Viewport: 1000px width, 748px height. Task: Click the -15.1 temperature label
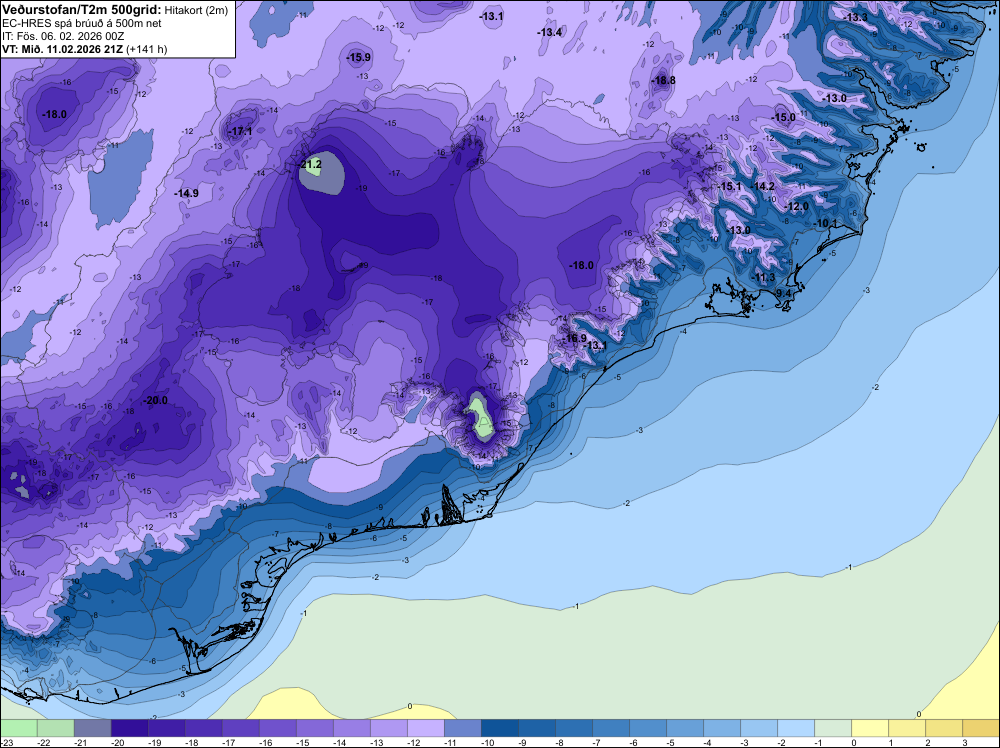pyautogui.click(x=730, y=186)
